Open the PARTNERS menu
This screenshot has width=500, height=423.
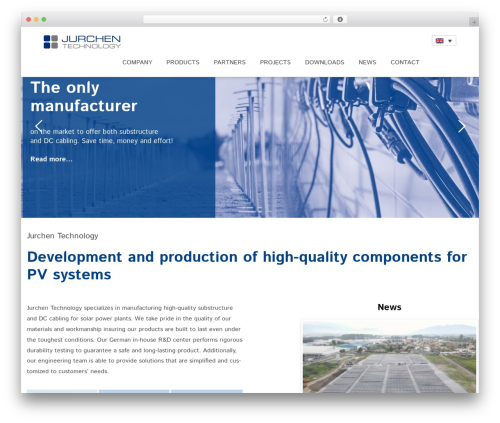(229, 62)
